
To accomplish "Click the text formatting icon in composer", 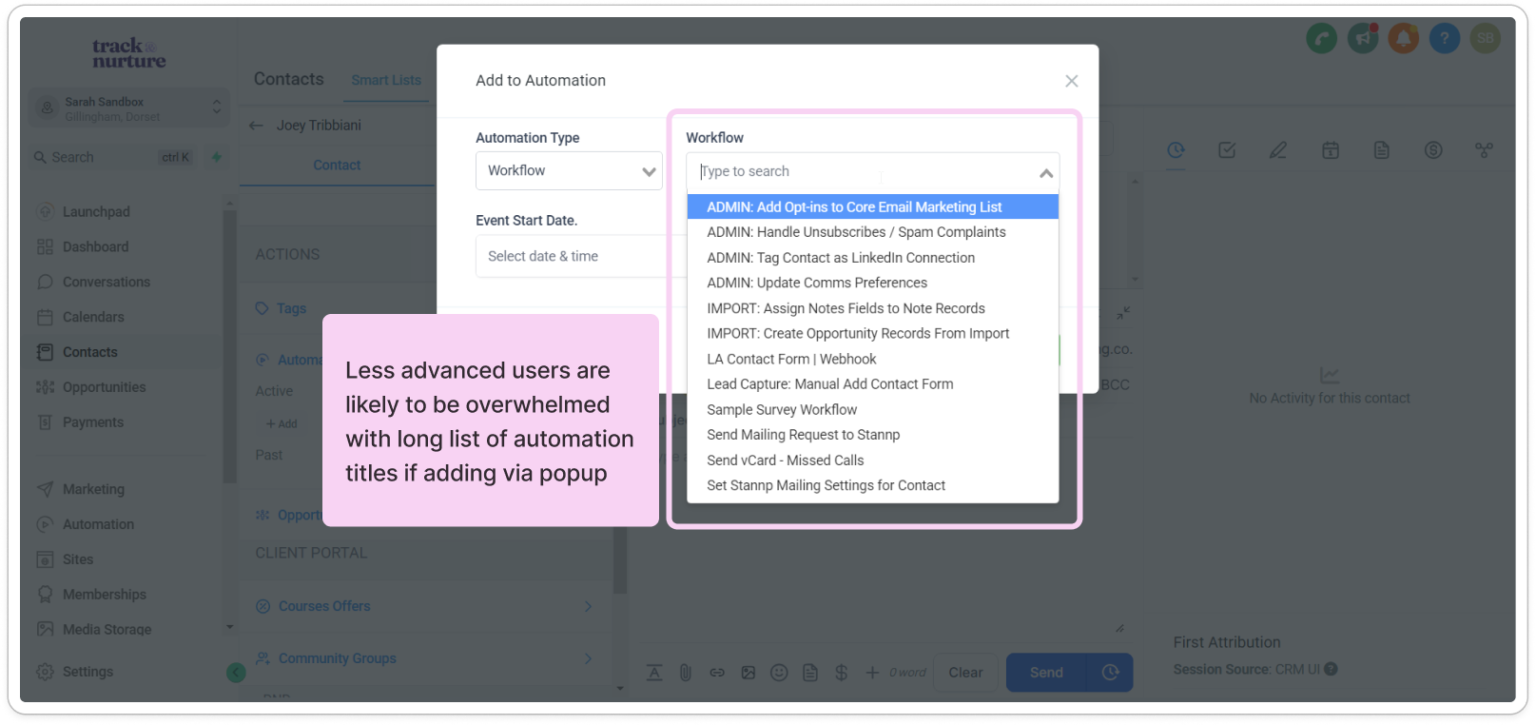I will (654, 673).
